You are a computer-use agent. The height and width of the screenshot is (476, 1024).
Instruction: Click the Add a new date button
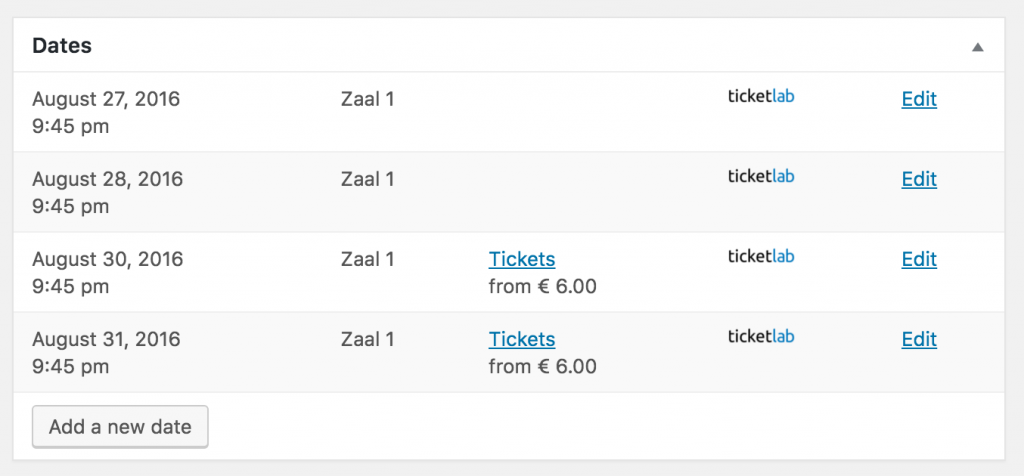coord(120,427)
